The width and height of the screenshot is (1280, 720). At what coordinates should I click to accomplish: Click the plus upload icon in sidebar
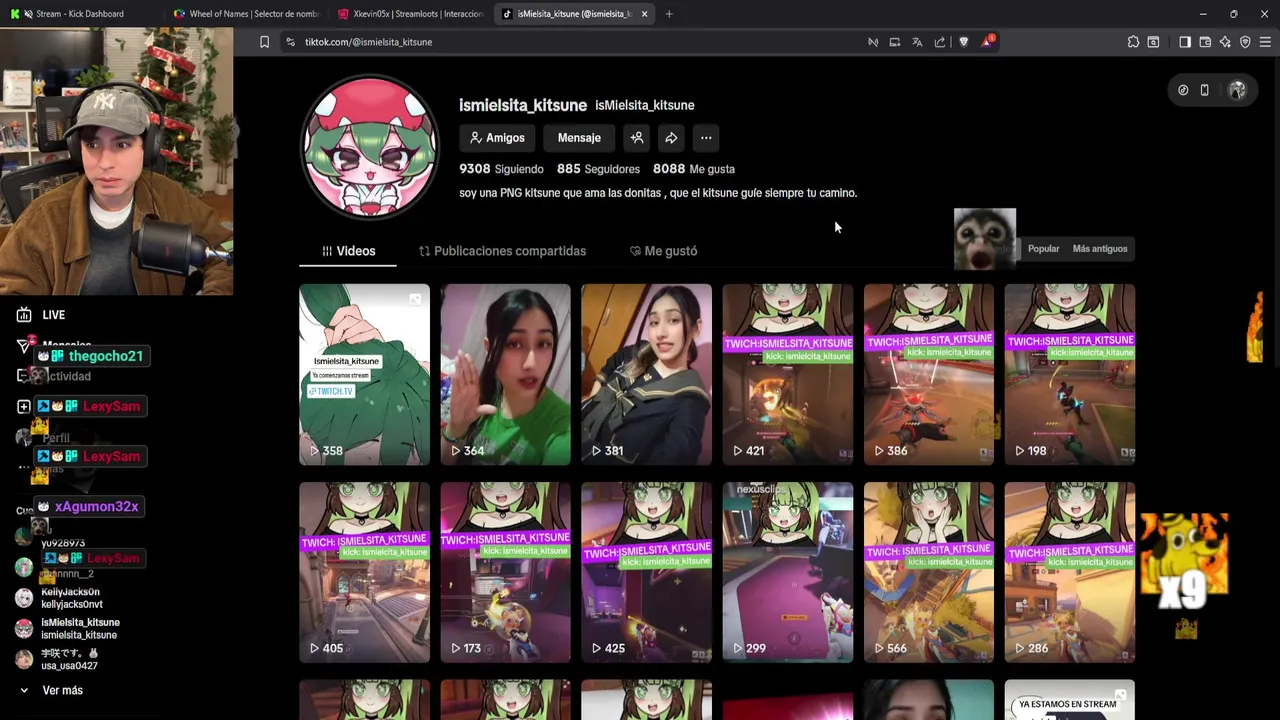coord(24,407)
